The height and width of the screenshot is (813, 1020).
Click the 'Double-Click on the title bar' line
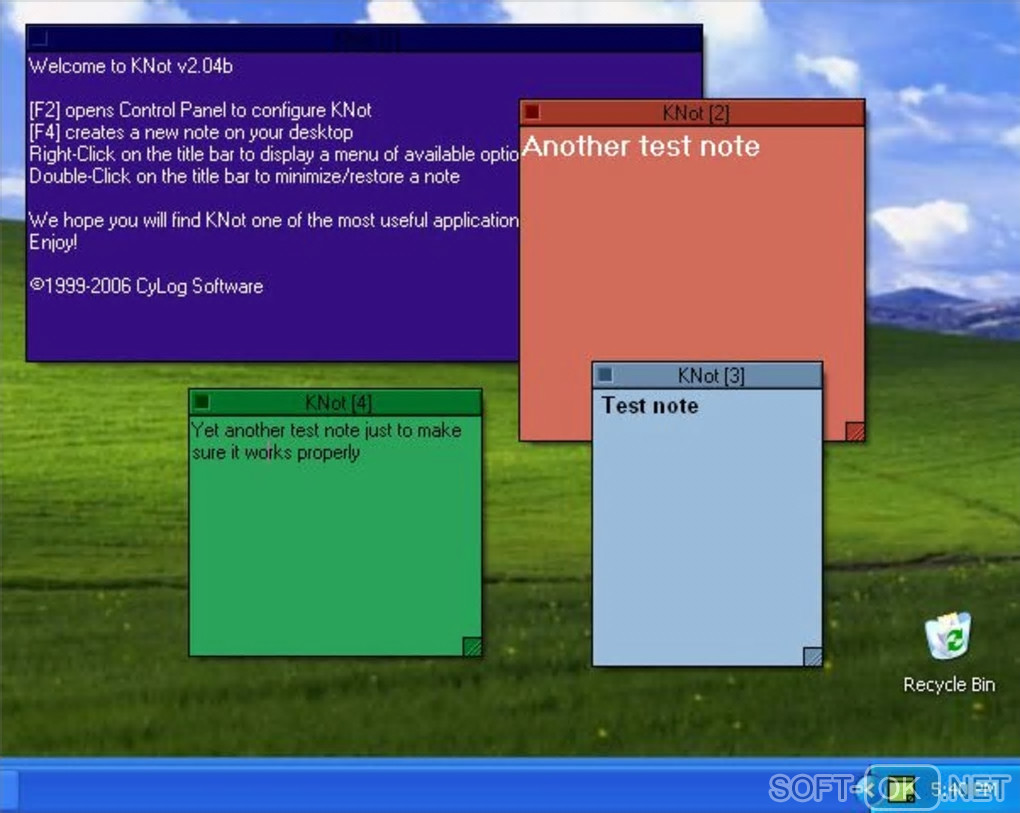click(x=245, y=176)
